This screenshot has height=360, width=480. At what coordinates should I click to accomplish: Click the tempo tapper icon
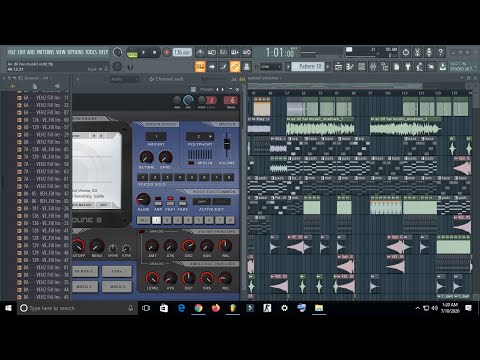420,67
